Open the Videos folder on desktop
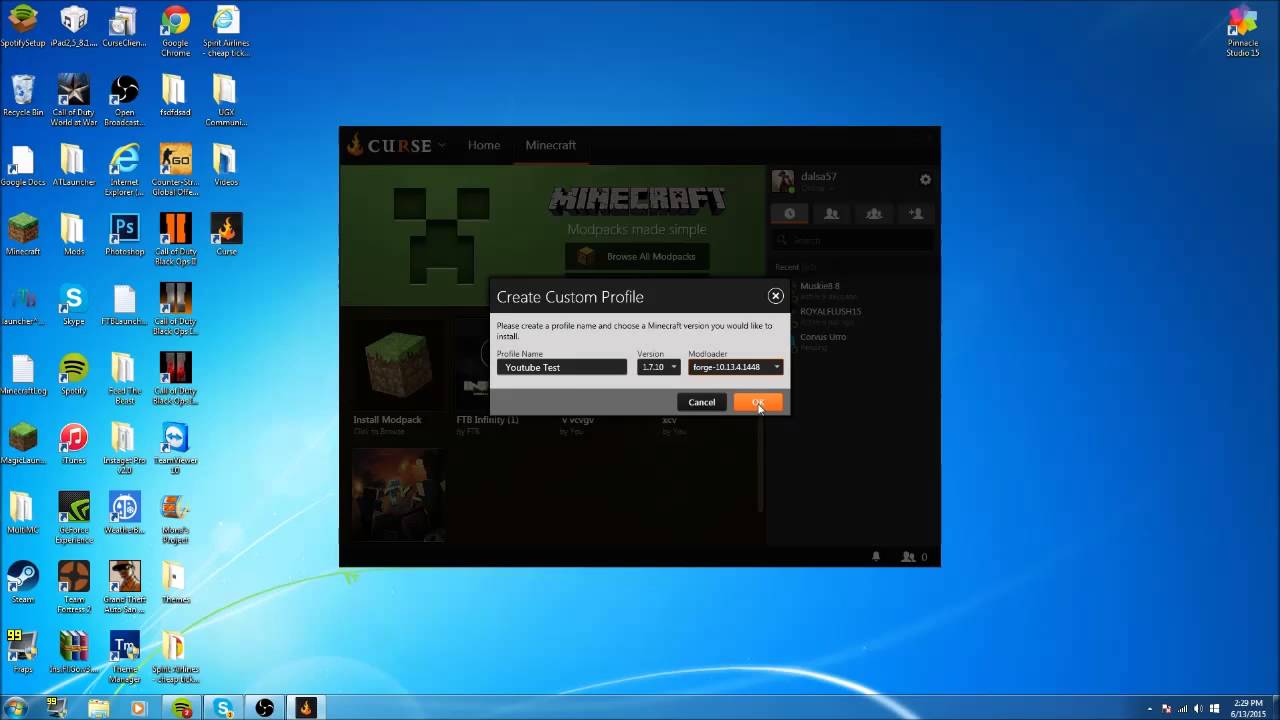The image size is (1280, 720). pyautogui.click(x=226, y=165)
